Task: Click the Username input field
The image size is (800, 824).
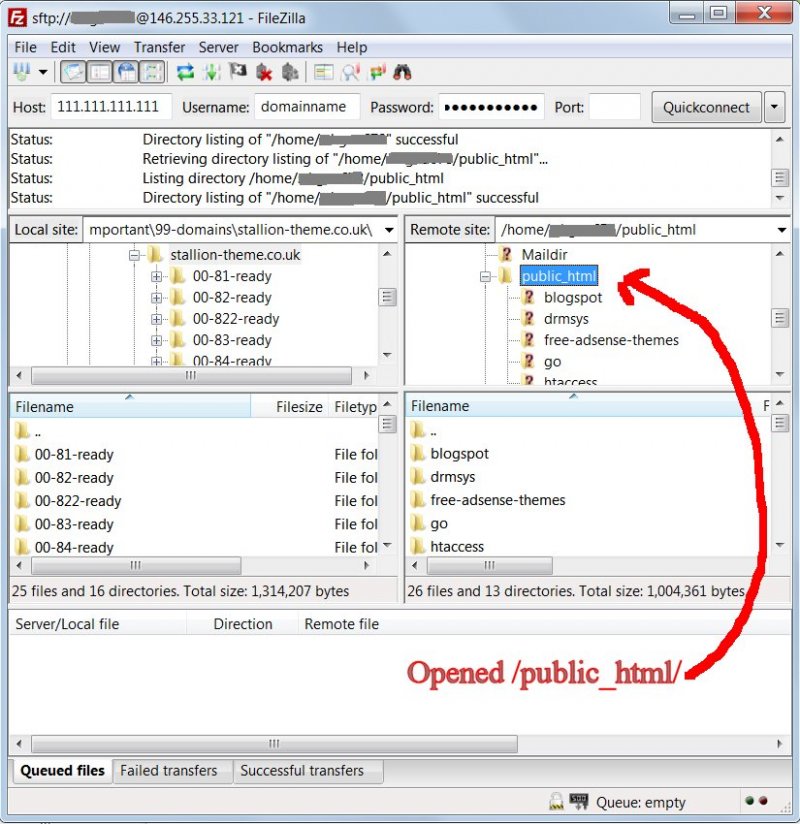Action: click(x=307, y=107)
